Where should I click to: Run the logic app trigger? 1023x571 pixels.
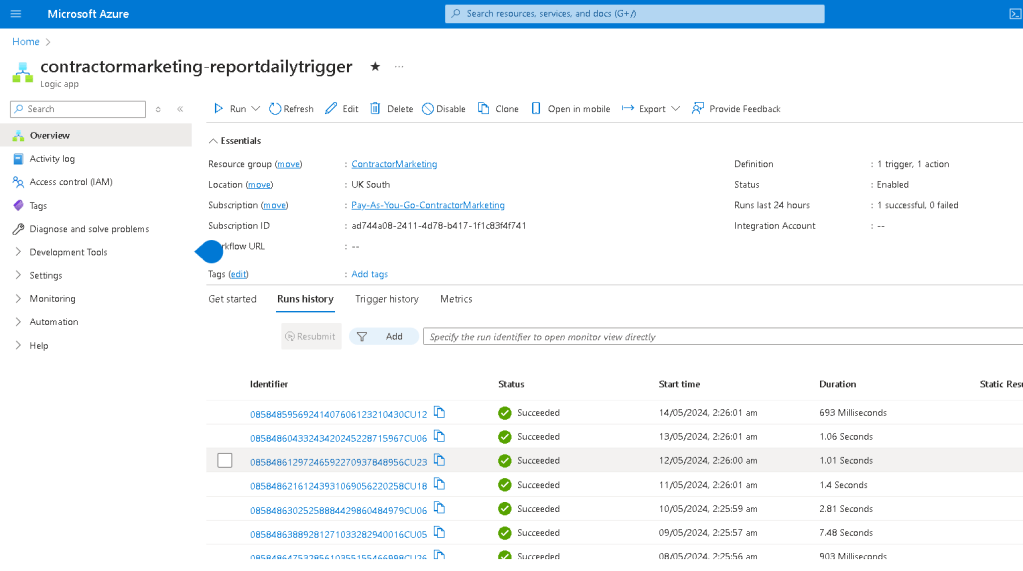tap(230, 109)
